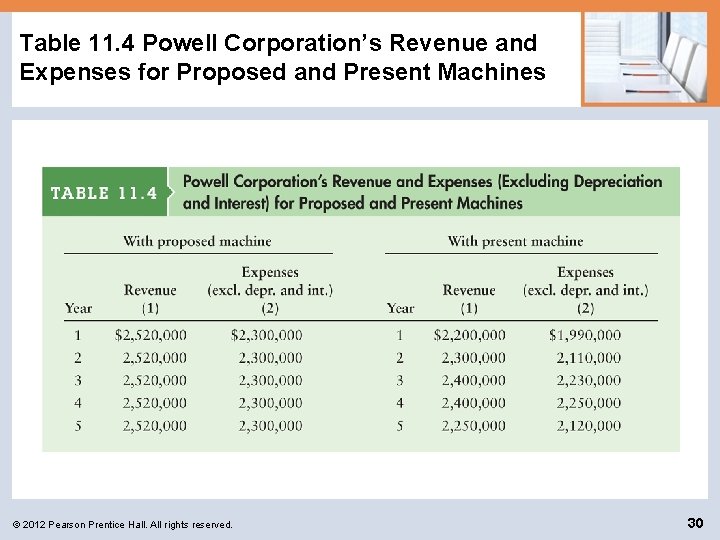
Task: Click the 'Expenses (excl. depr. and int.)' header under present machine
Action: click(585, 290)
